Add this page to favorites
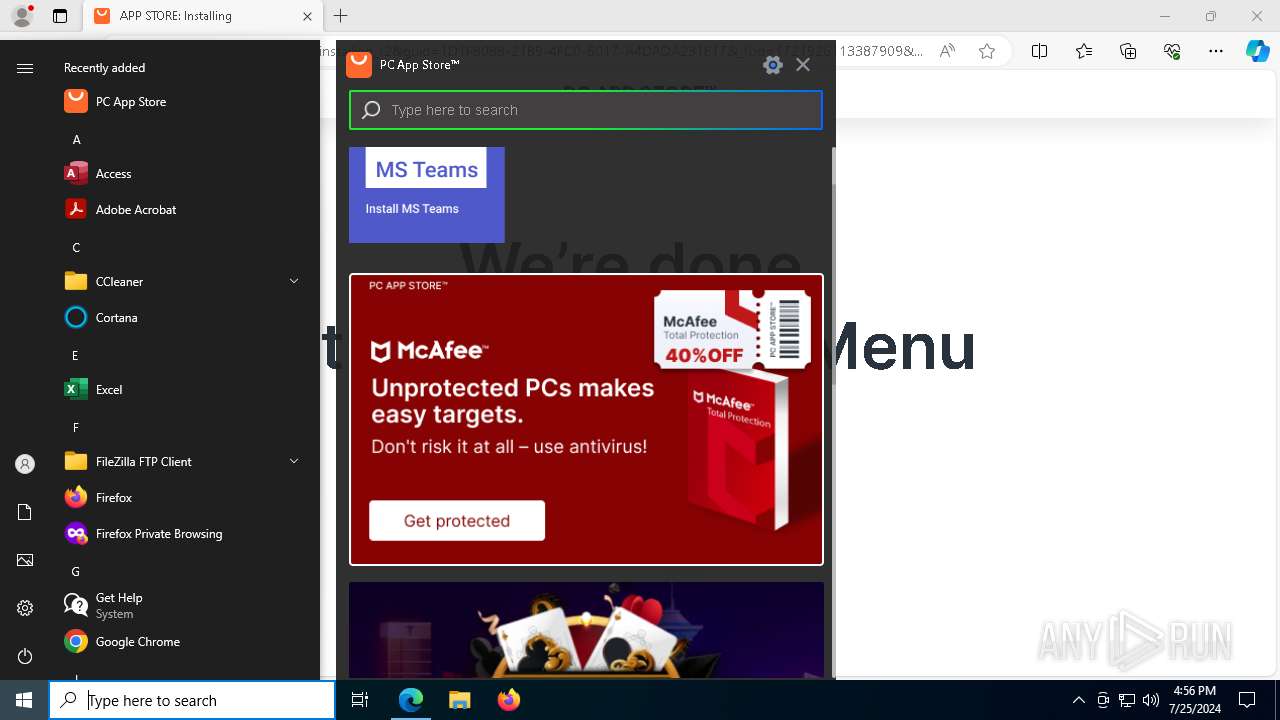The width and height of the screenshot is (1280, 720). tap(987, 51)
